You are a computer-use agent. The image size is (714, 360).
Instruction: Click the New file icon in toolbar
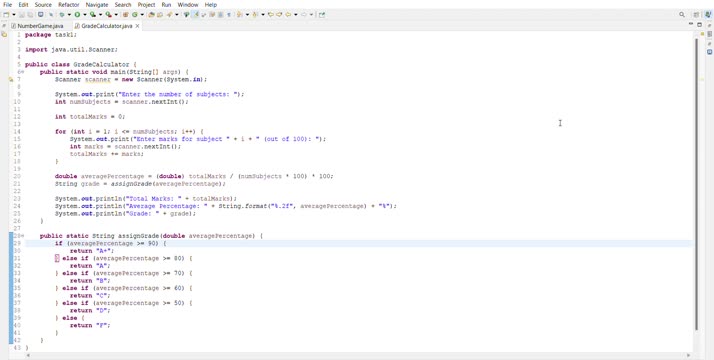coord(6,15)
